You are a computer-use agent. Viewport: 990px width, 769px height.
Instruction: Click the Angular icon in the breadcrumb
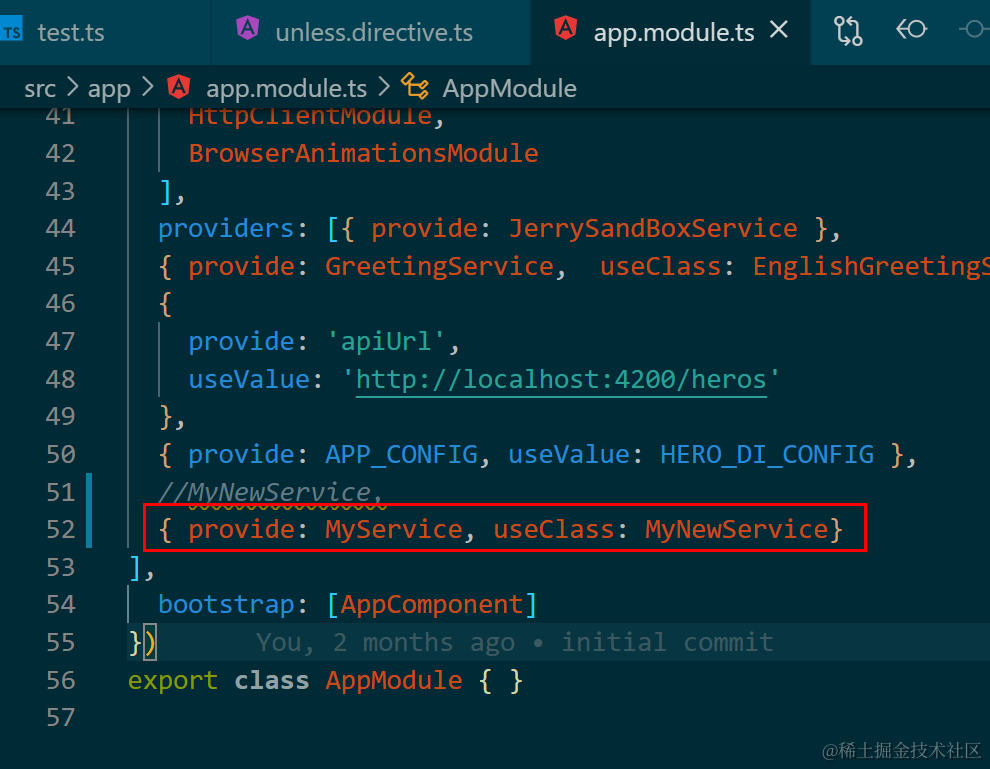coord(179,86)
